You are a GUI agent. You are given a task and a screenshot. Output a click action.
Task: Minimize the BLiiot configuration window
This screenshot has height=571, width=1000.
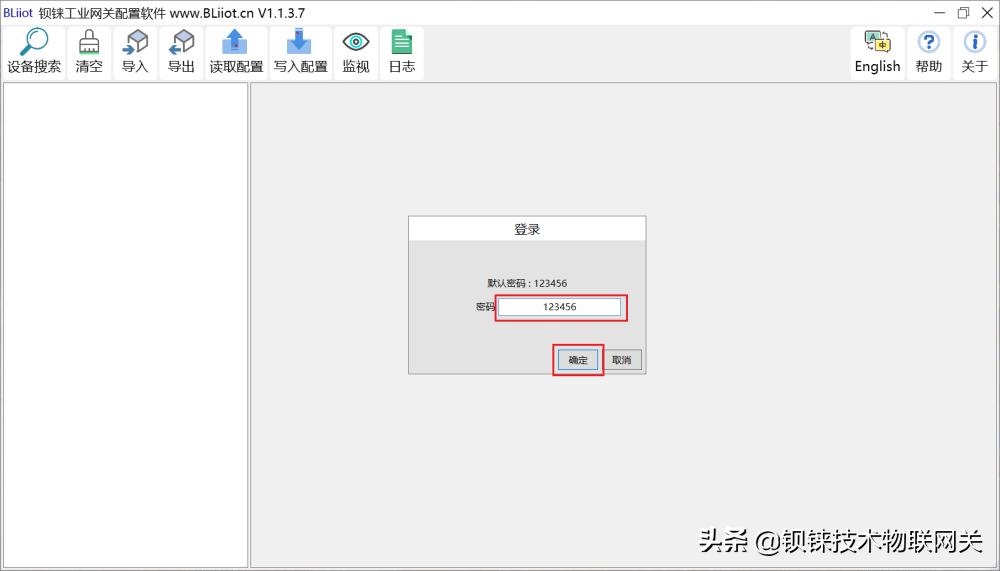tap(939, 13)
